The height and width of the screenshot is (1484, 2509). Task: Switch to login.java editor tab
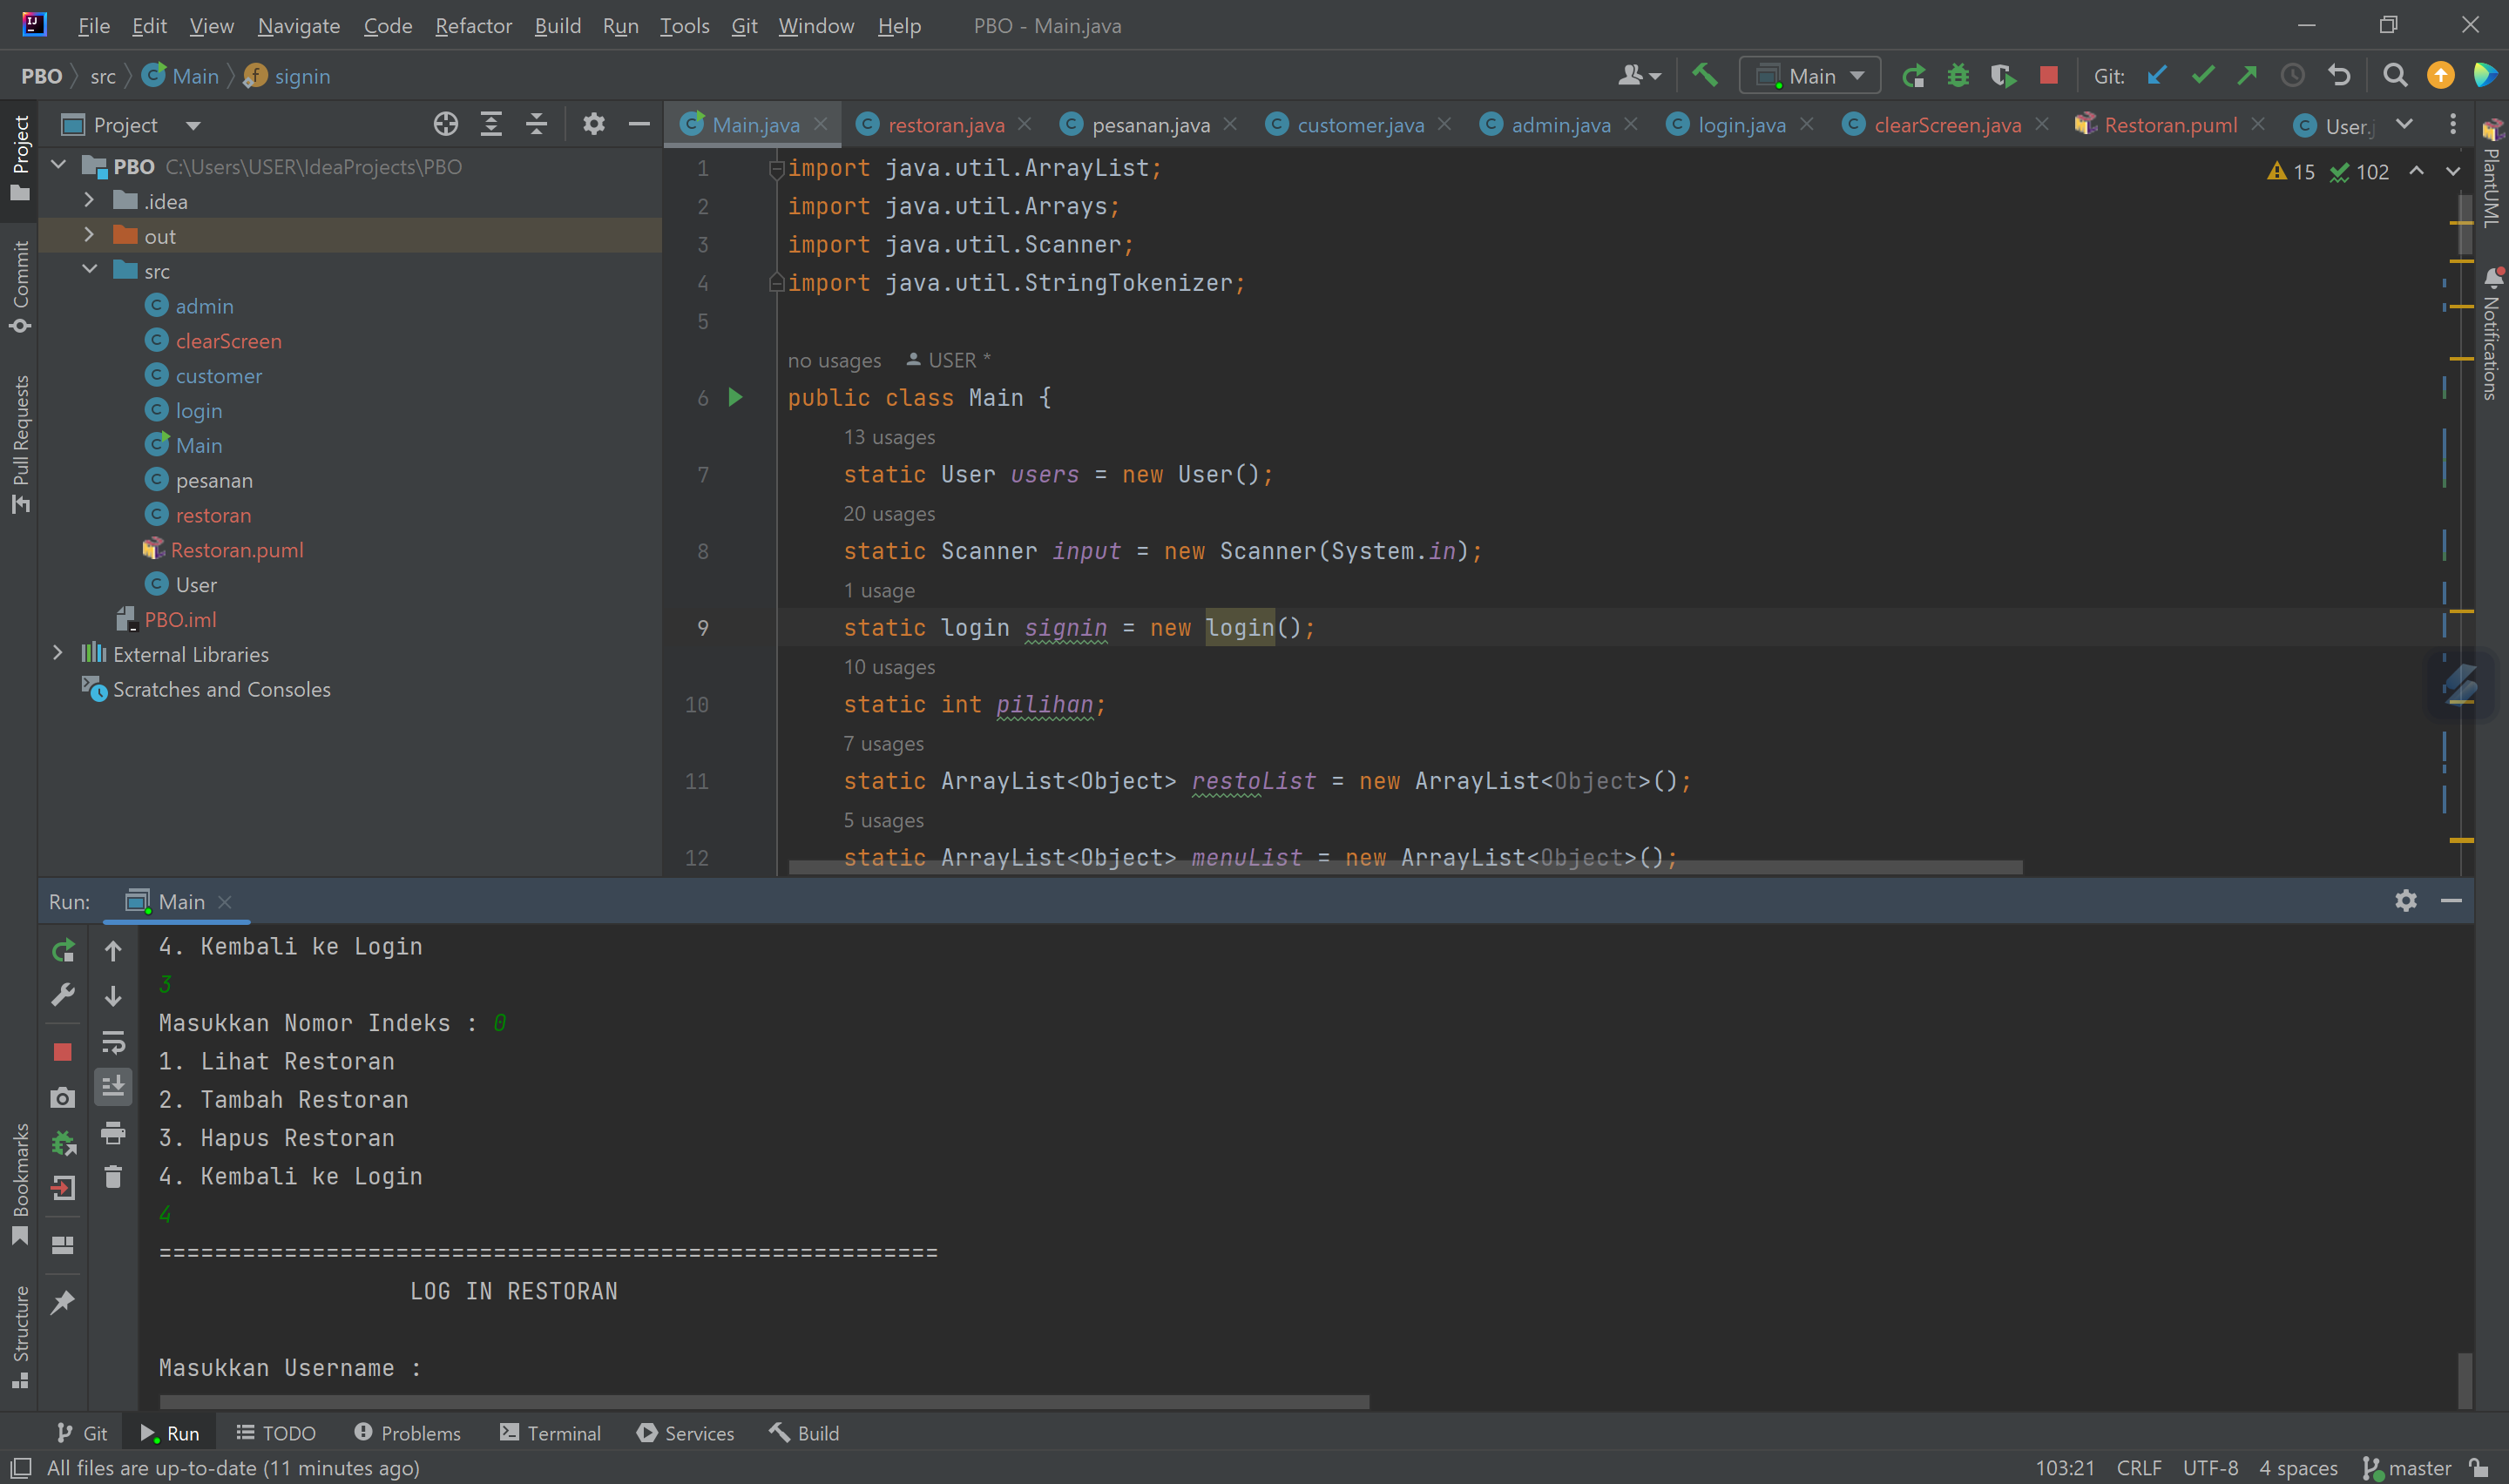coord(1741,125)
